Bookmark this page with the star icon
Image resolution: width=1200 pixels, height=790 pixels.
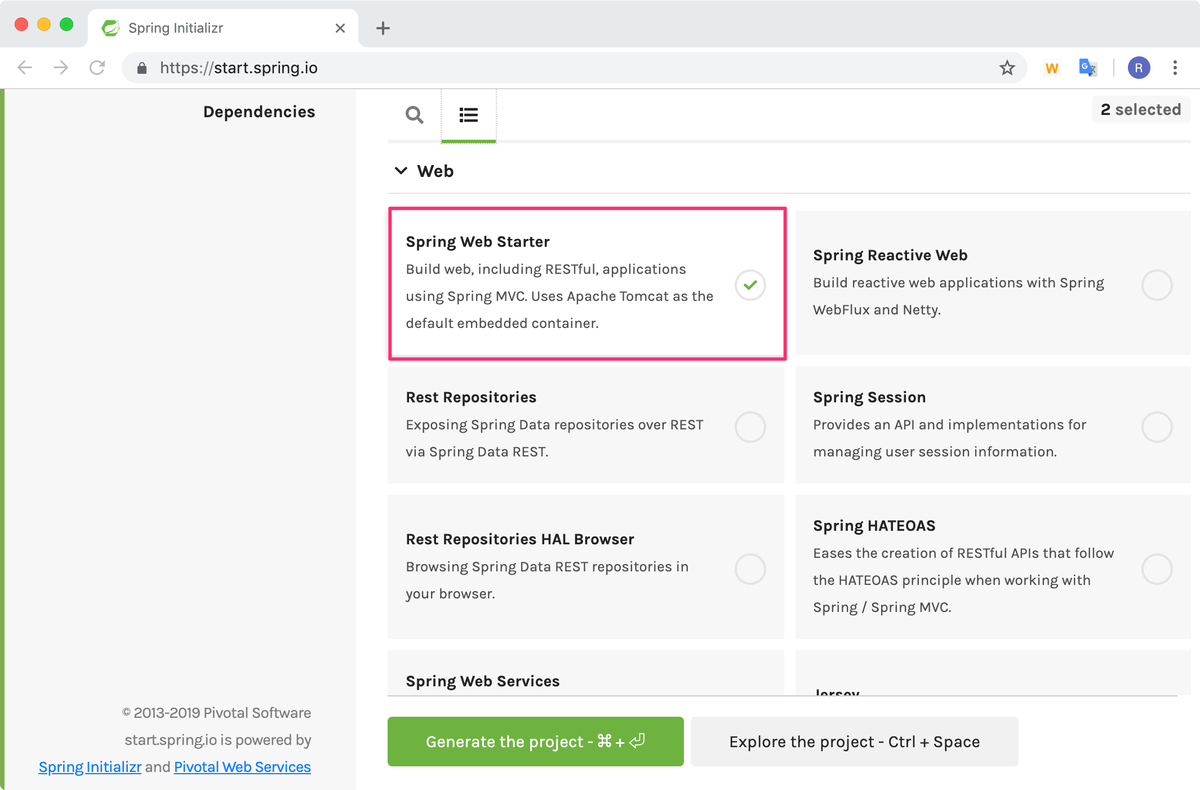pyautogui.click(x=1007, y=68)
